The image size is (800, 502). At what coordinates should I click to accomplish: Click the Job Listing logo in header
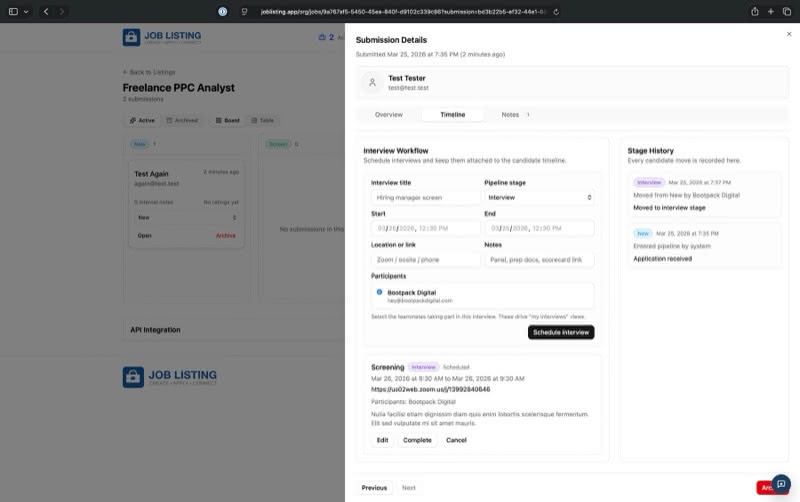click(162, 37)
